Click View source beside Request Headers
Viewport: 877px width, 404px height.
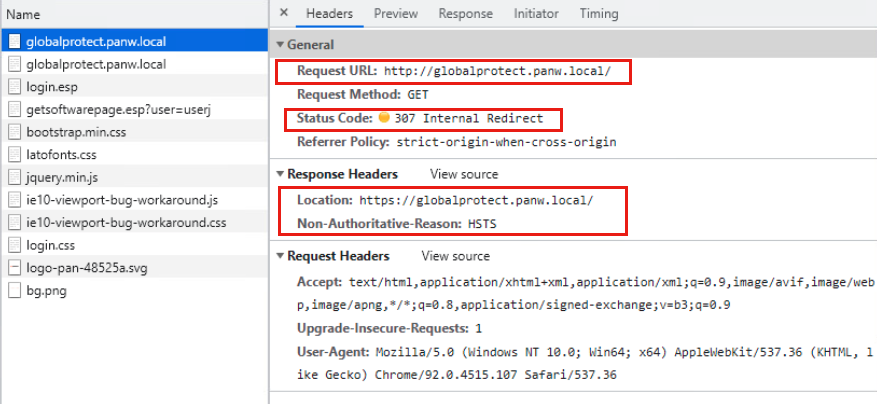pyautogui.click(x=456, y=257)
